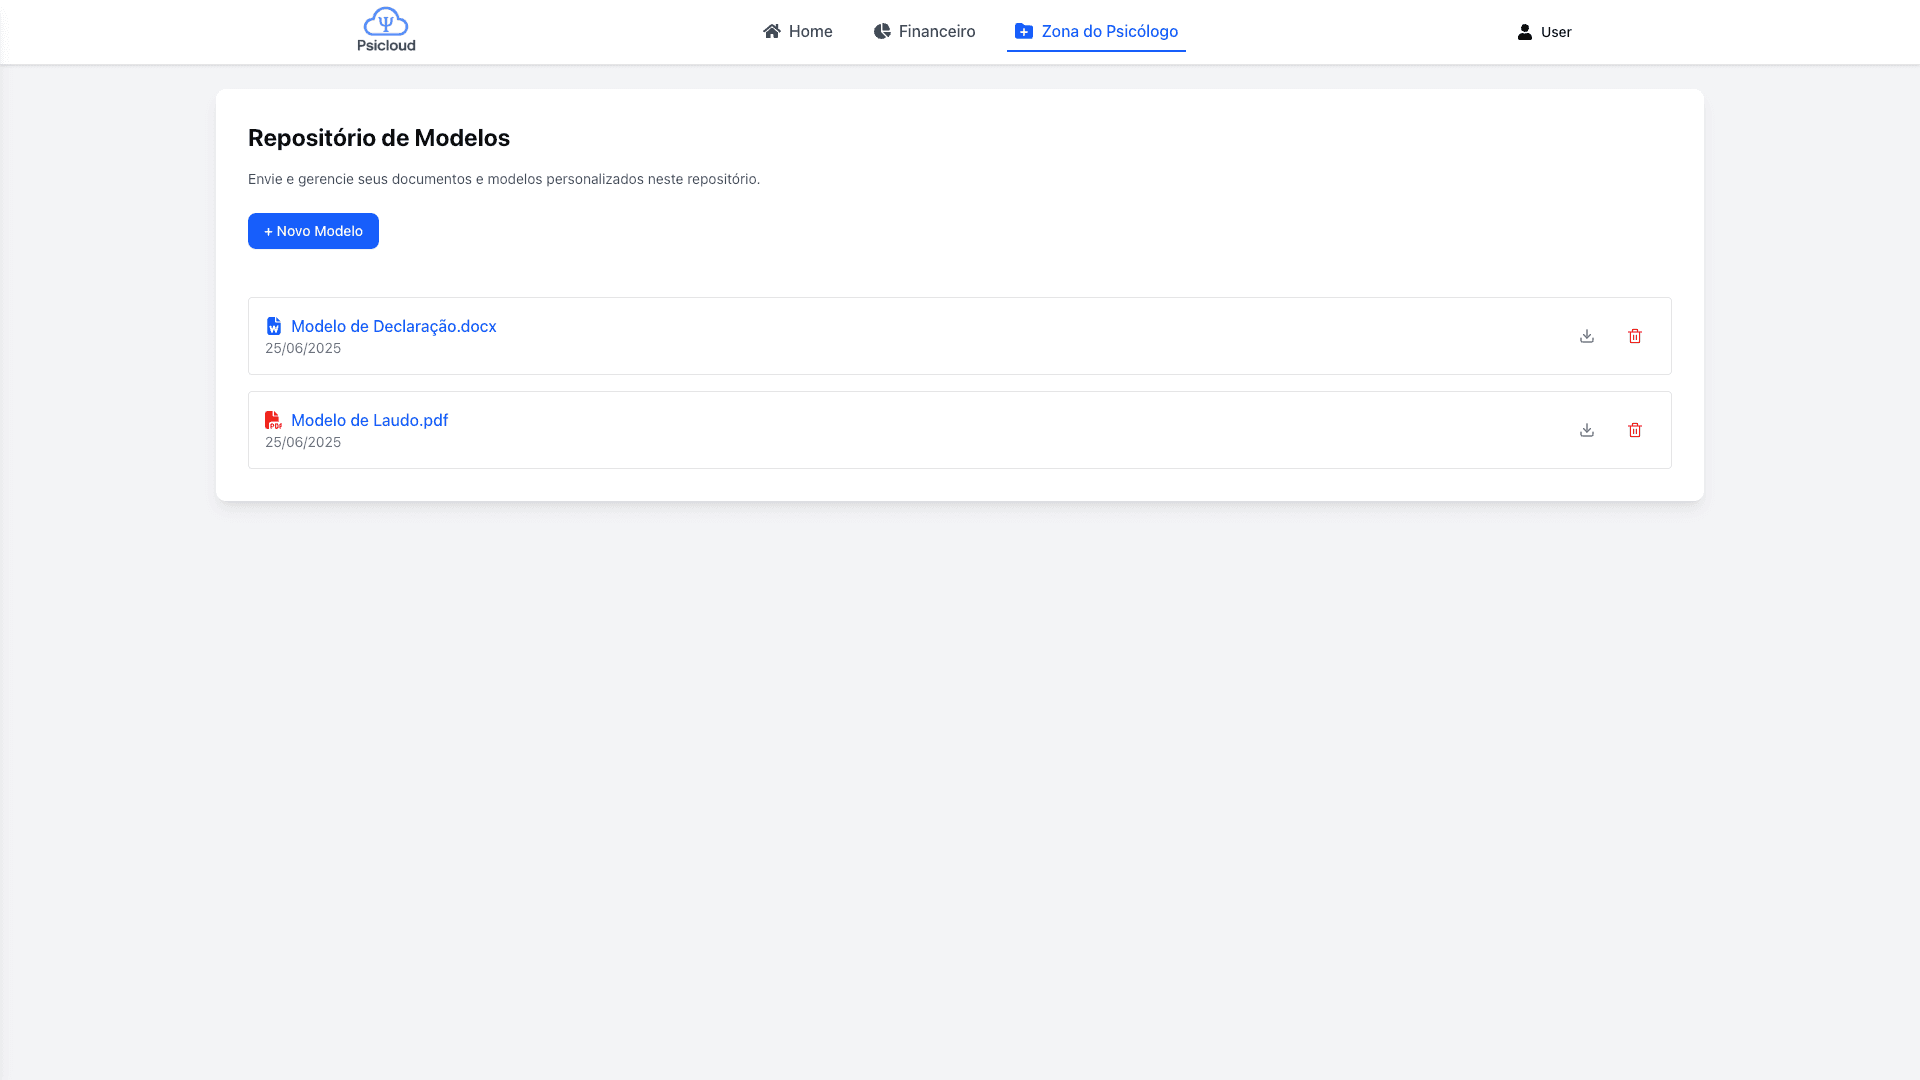Select the Home house icon
1920x1080 pixels.
pos(770,31)
